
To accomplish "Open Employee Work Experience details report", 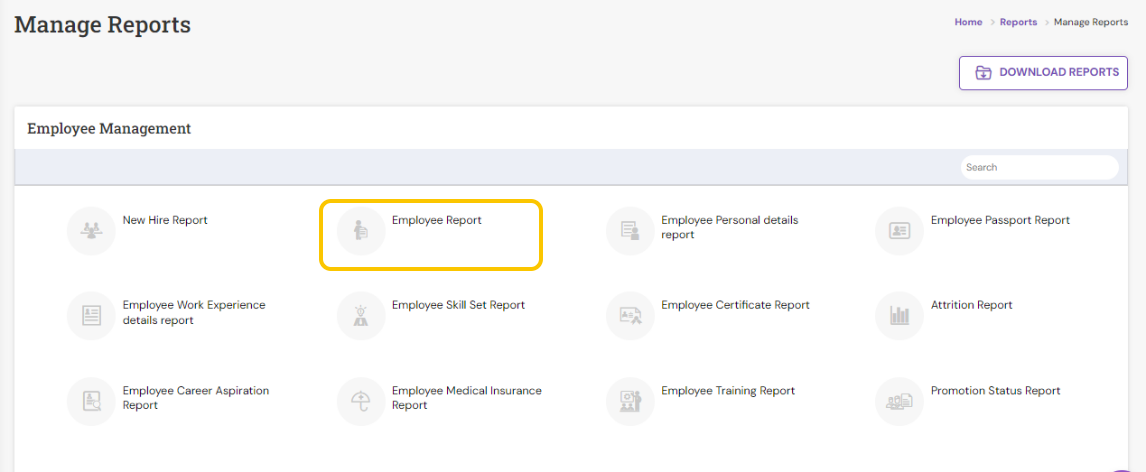I will pyautogui.click(x=194, y=313).
